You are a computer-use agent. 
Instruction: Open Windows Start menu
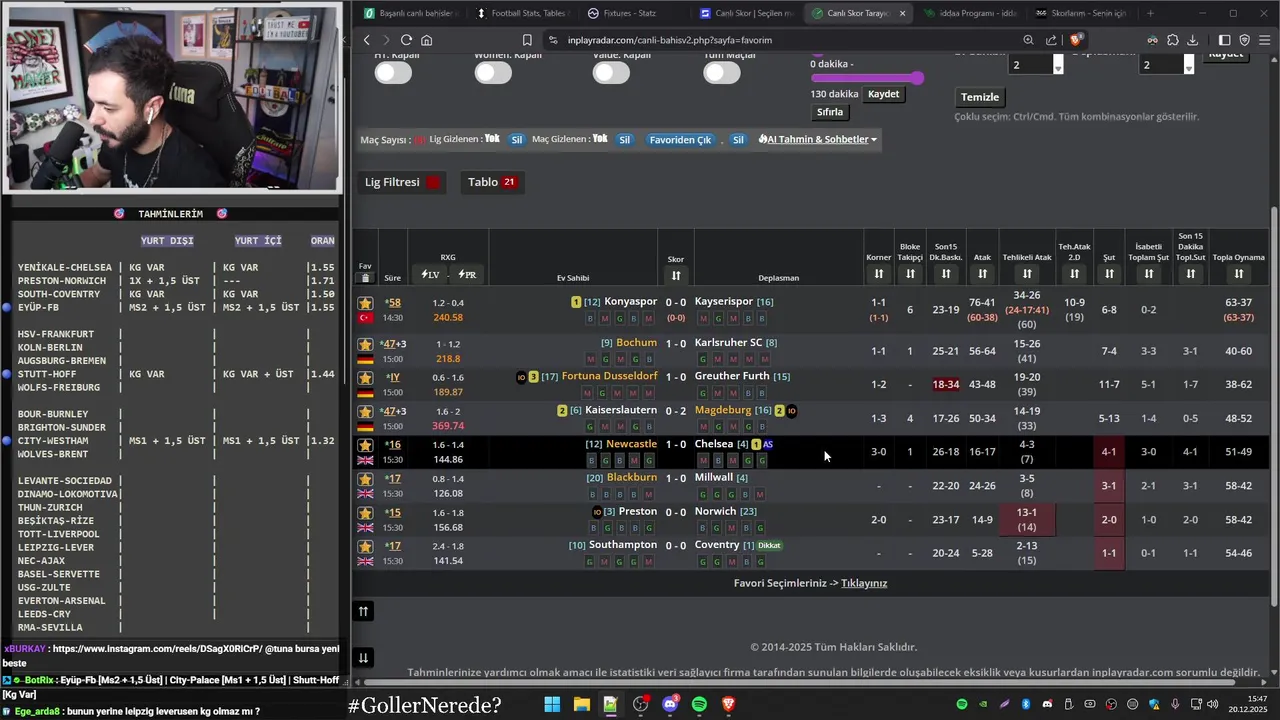pos(552,704)
